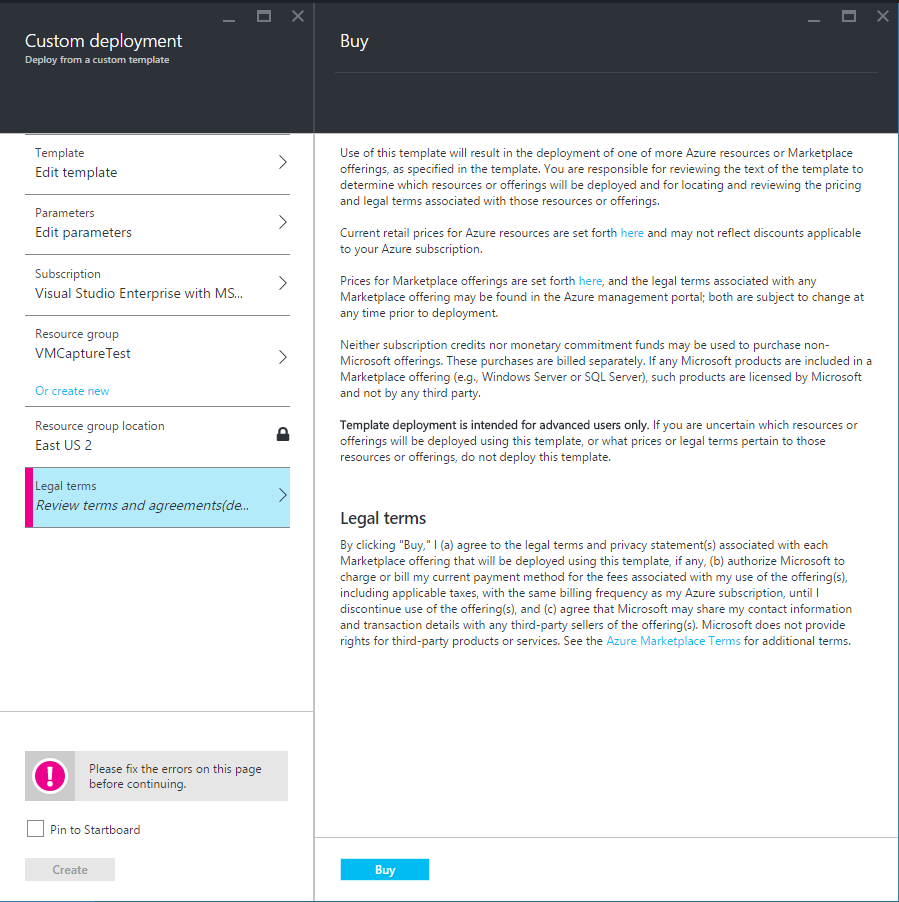Click the Or create new link

(x=72, y=391)
